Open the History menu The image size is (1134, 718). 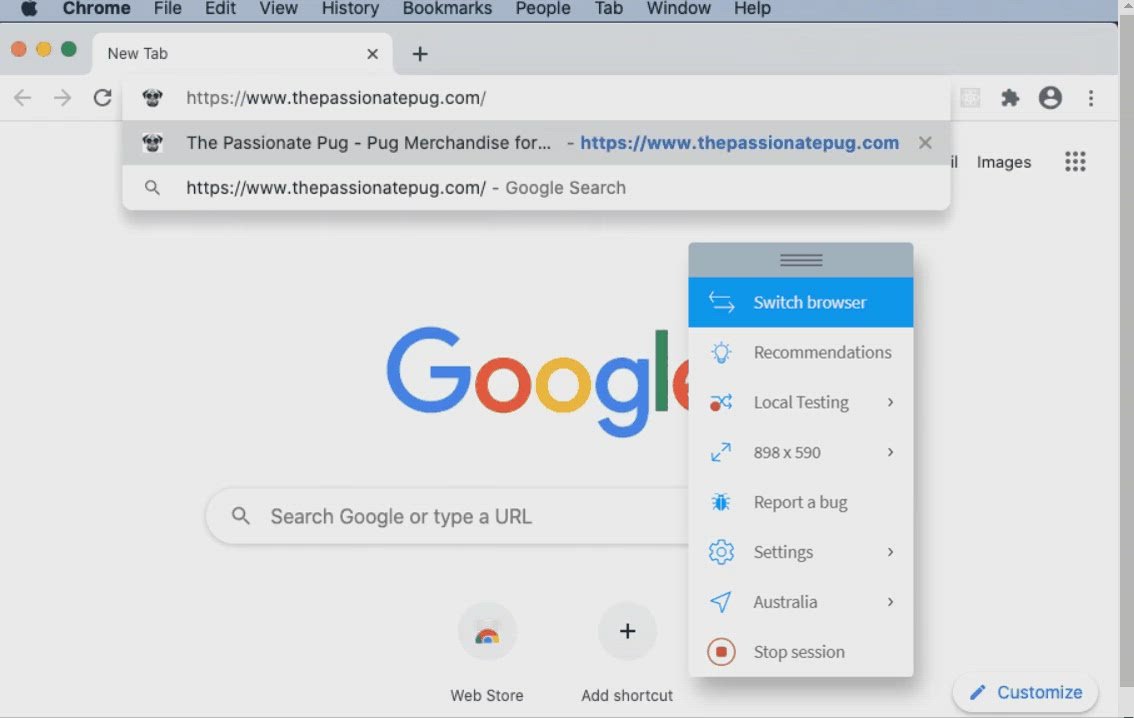350,9
